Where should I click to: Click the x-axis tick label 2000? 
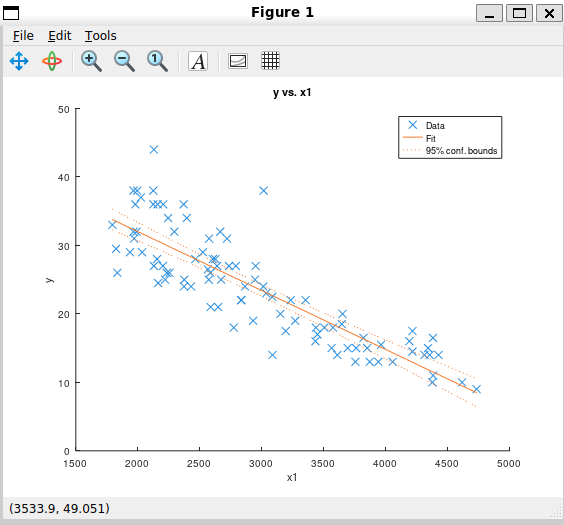point(137,464)
